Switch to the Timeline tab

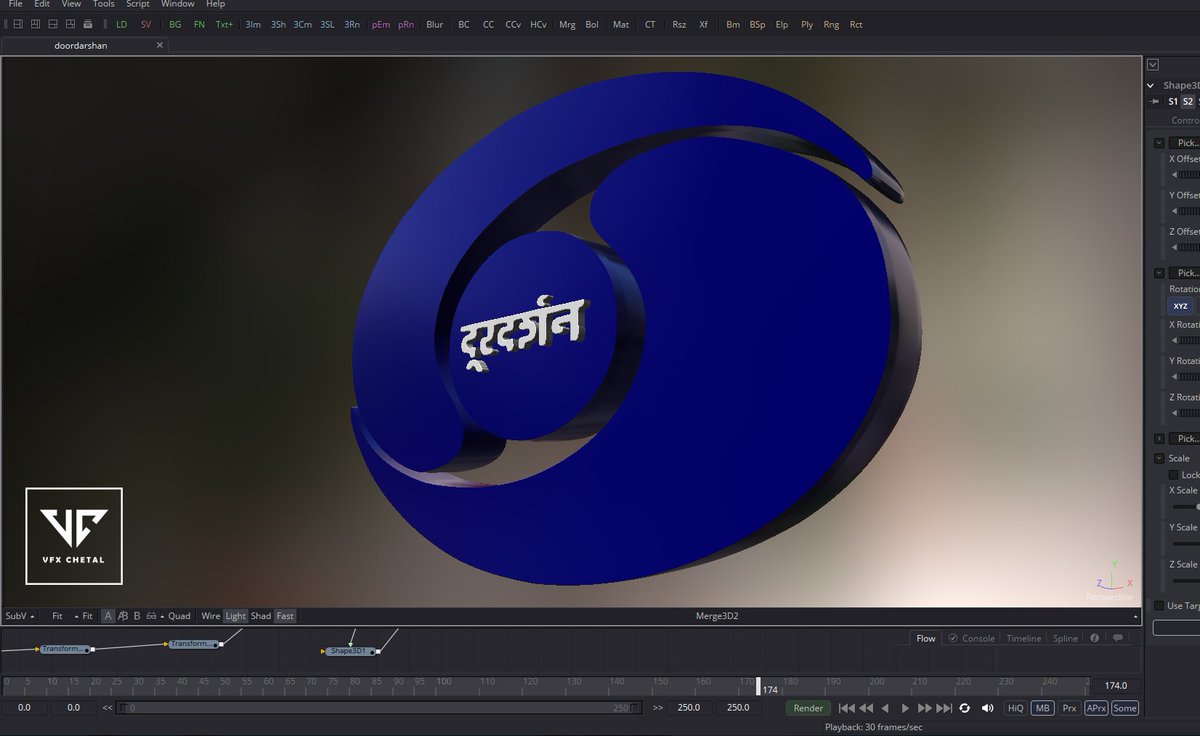click(x=1023, y=638)
